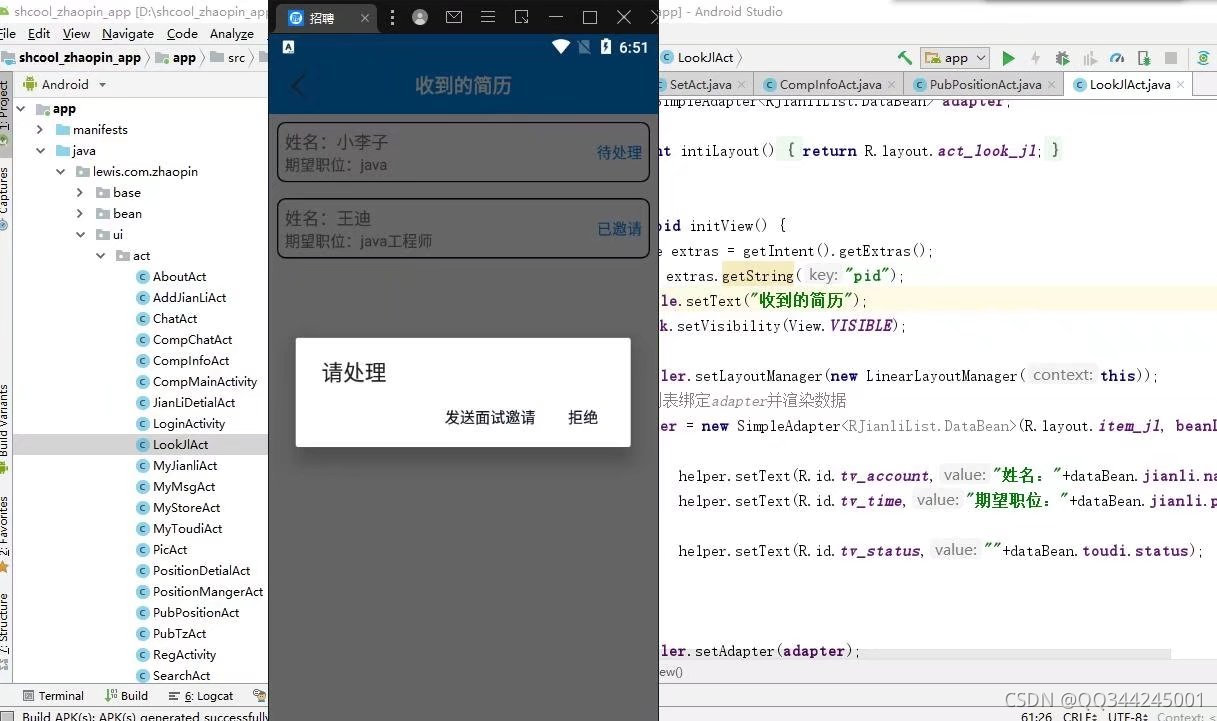The width and height of the screenshot is (1217, 721).
Task: Click the user avatar icon in emulator title bar
Action: pos(420,18)
